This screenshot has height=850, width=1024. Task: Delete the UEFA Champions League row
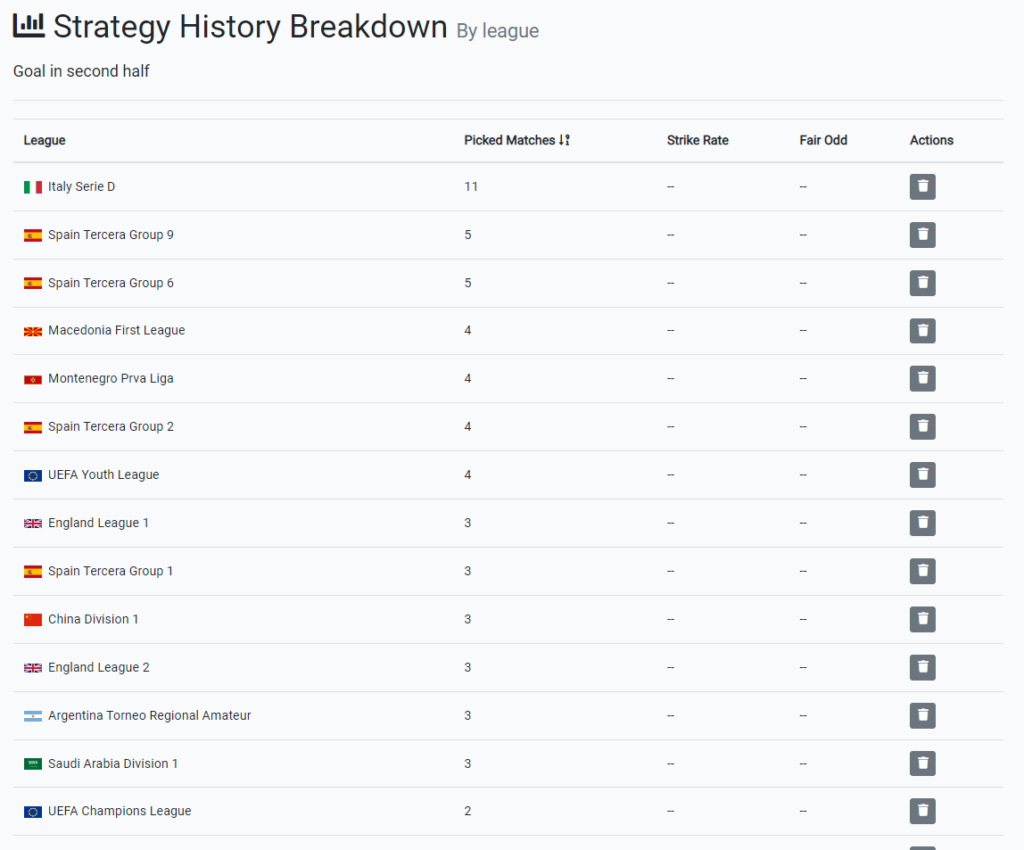coord(922,811)
